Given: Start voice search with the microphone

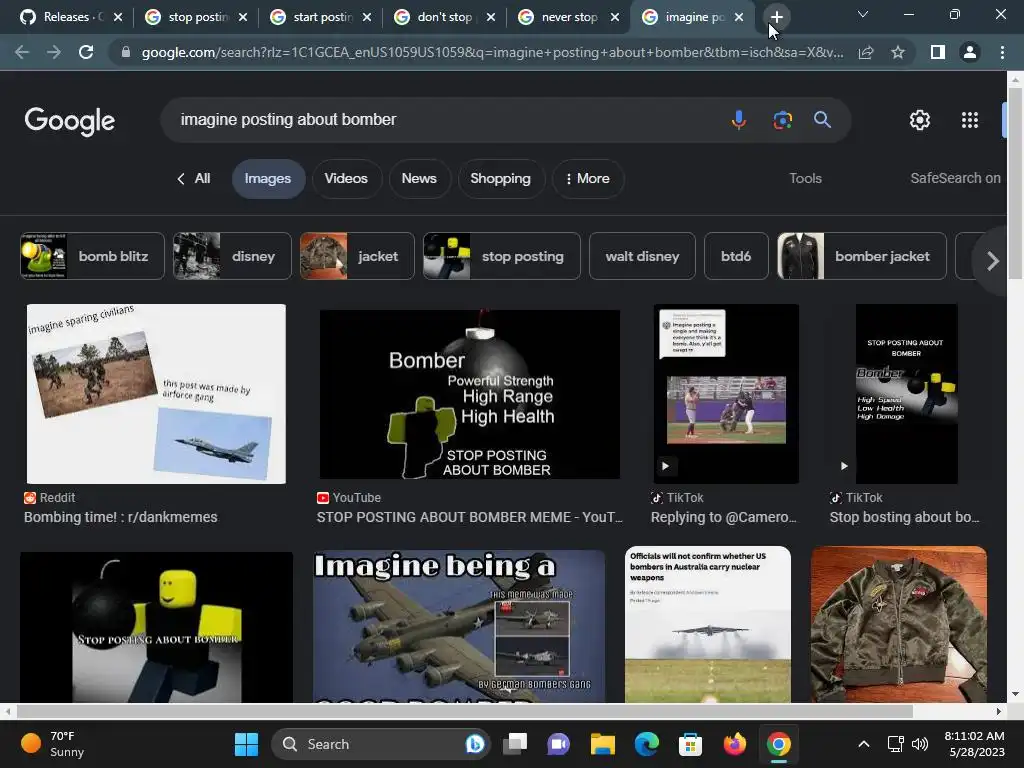Looking at the screenshot, I should (x=739, y=120).
